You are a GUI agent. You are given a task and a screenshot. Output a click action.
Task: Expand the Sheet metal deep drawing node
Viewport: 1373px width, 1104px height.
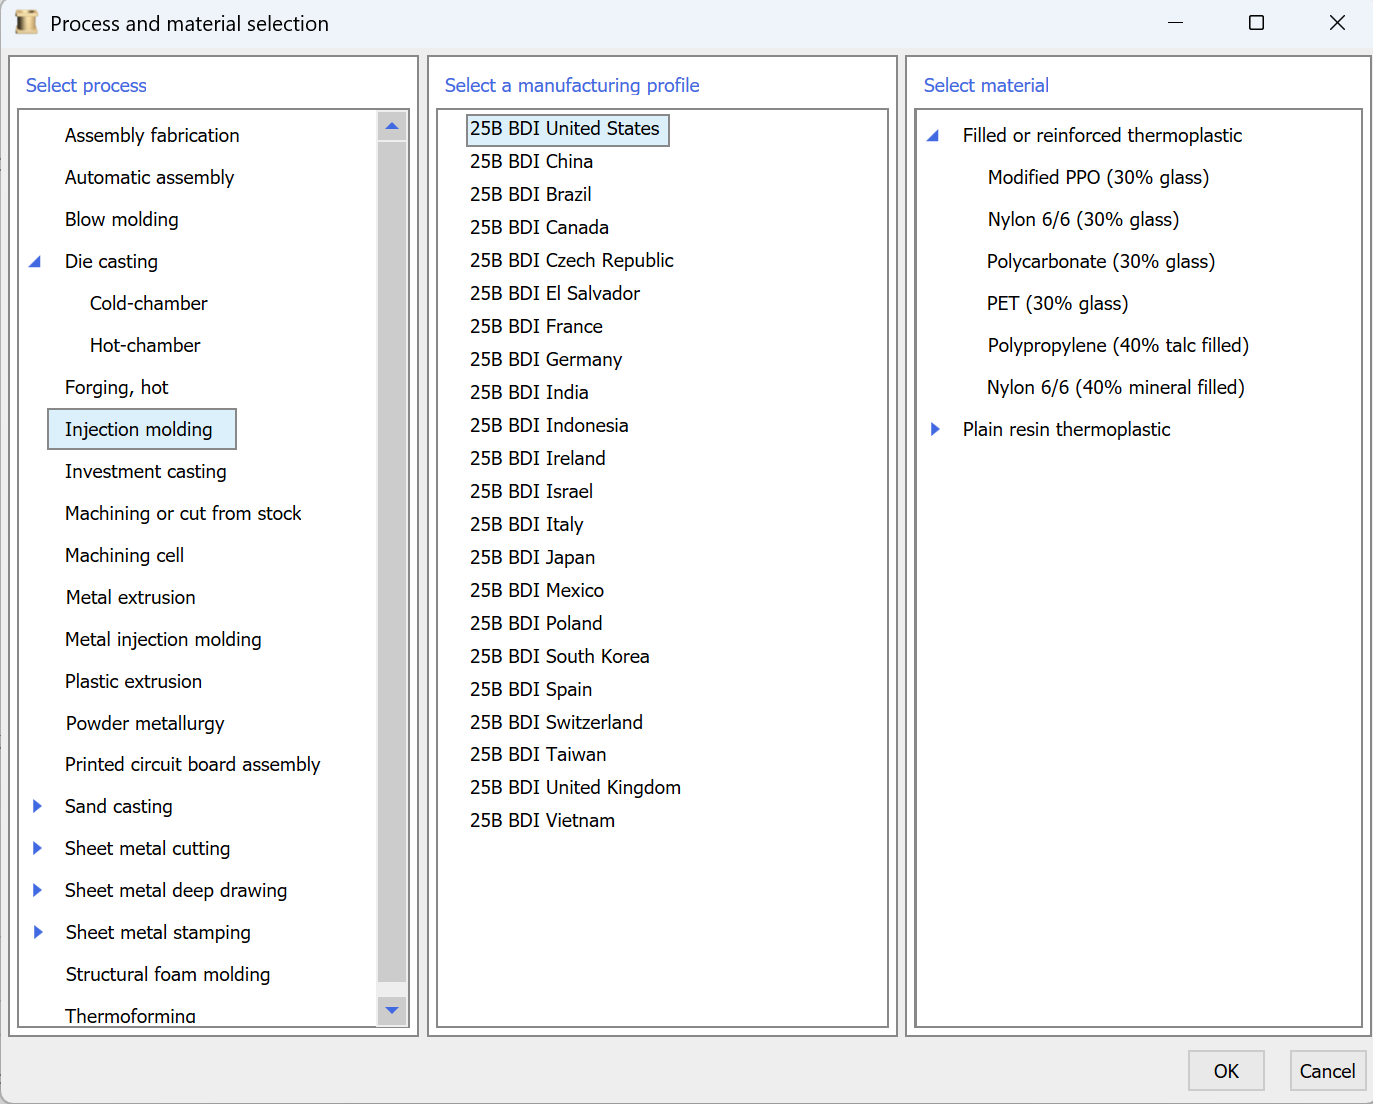pyautogui.click(x=37, y=890)
